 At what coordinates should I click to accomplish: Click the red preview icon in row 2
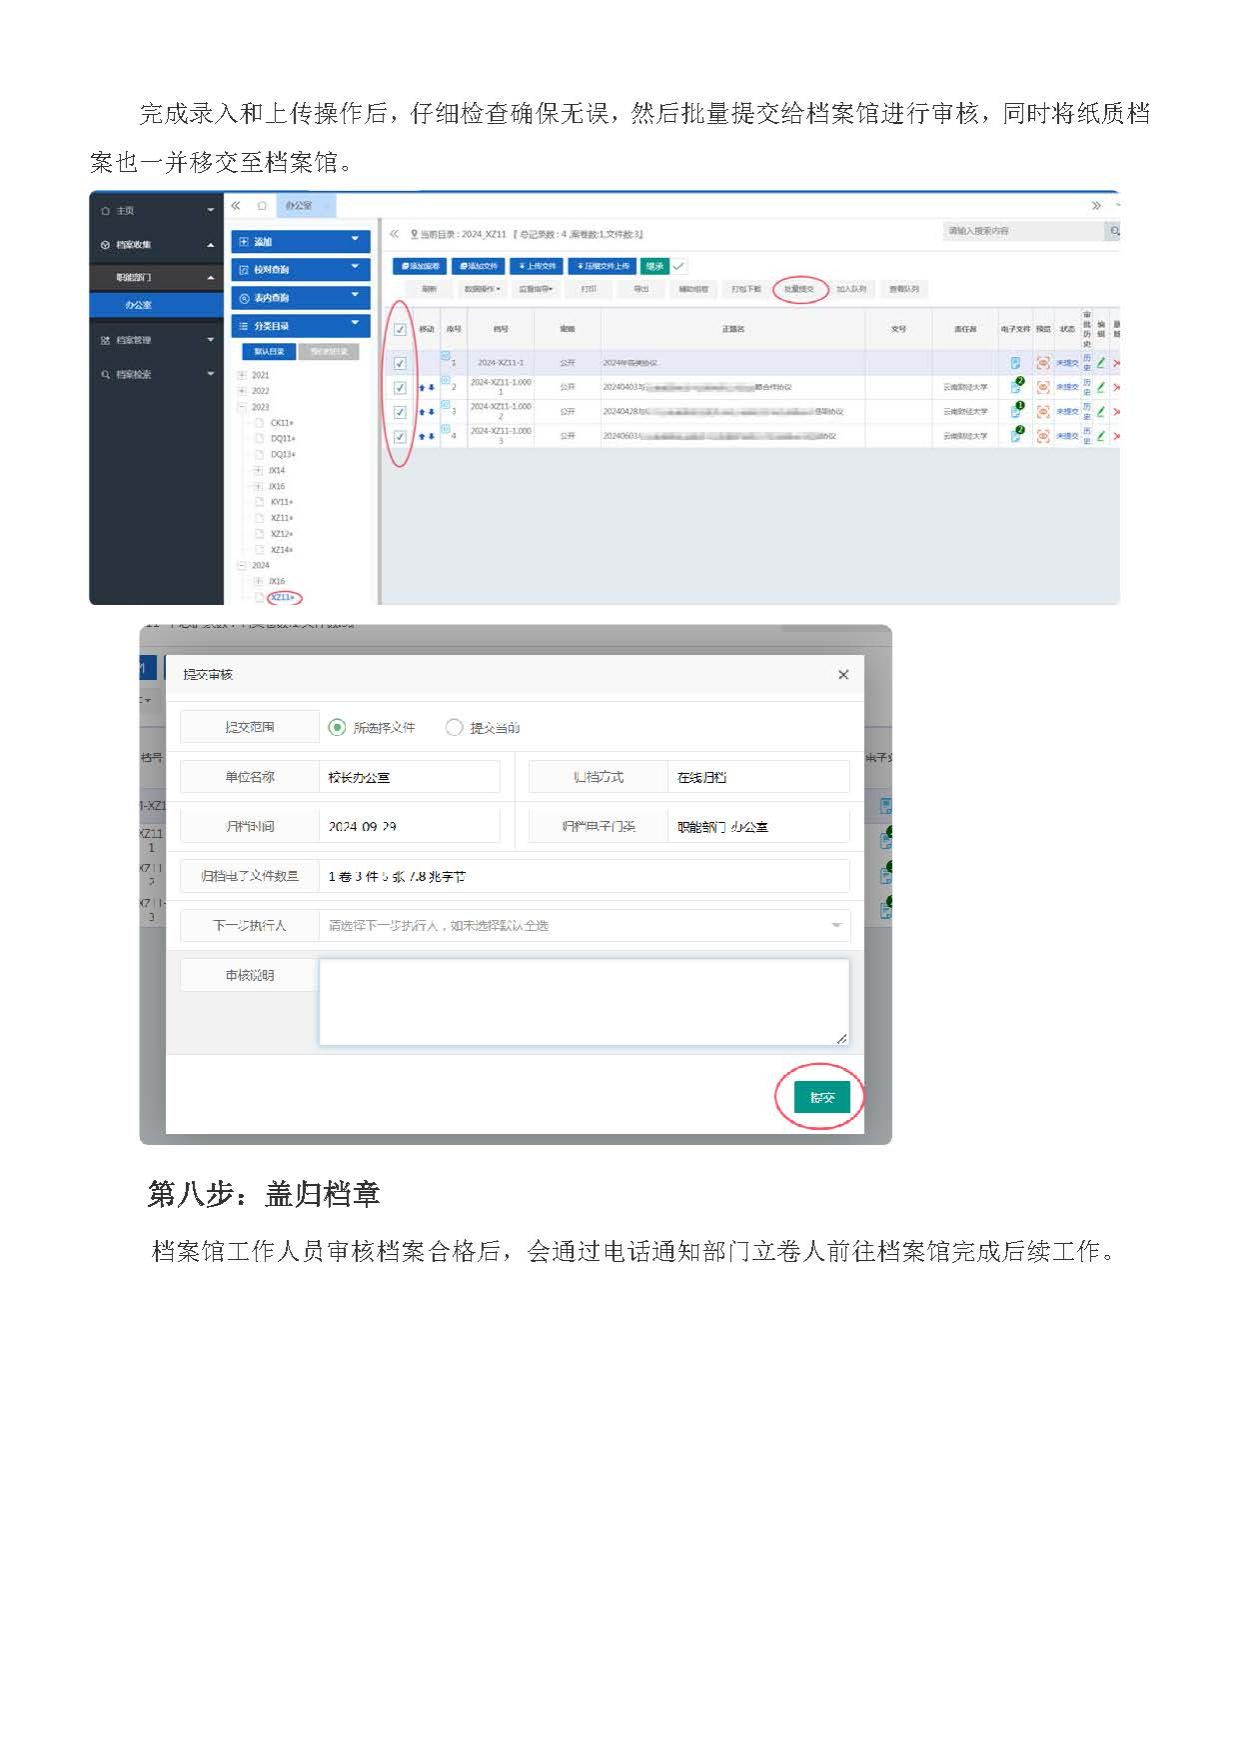[1043, 387]
